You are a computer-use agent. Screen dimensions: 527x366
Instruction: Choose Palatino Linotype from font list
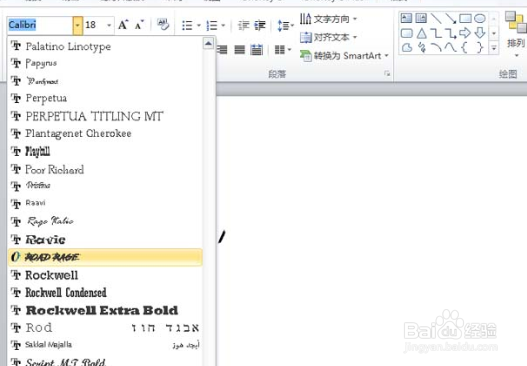(105, 46)
